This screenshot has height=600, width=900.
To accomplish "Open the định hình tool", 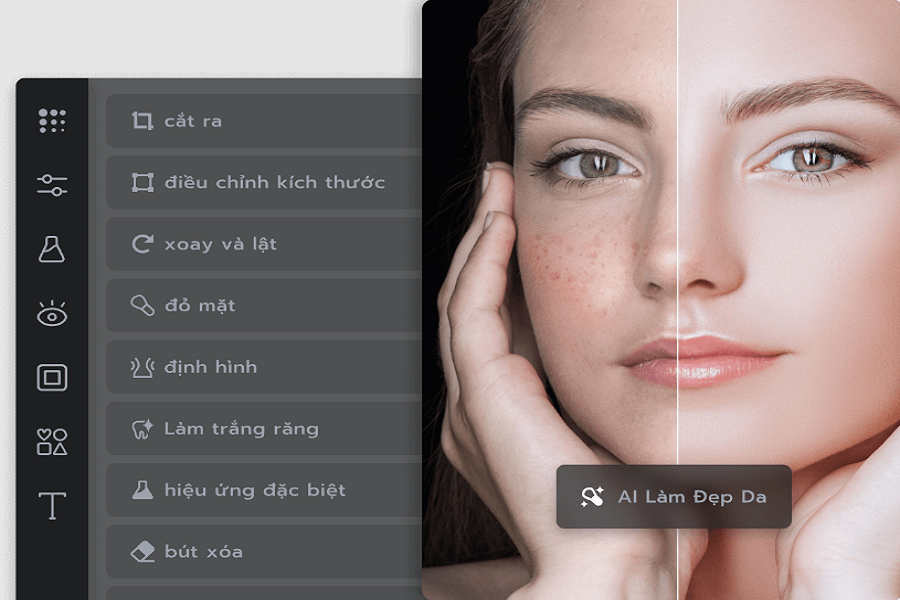I will coord(264,367).
